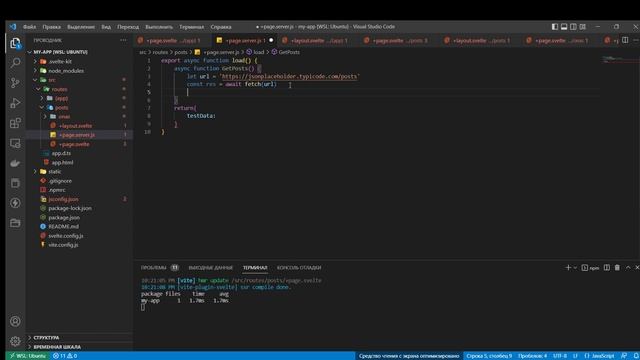Image resolution: width=640 pixels, height=360 pixels.
Task: Split the editor to the right
Action: pyautogui.click(x=625, y=40)
